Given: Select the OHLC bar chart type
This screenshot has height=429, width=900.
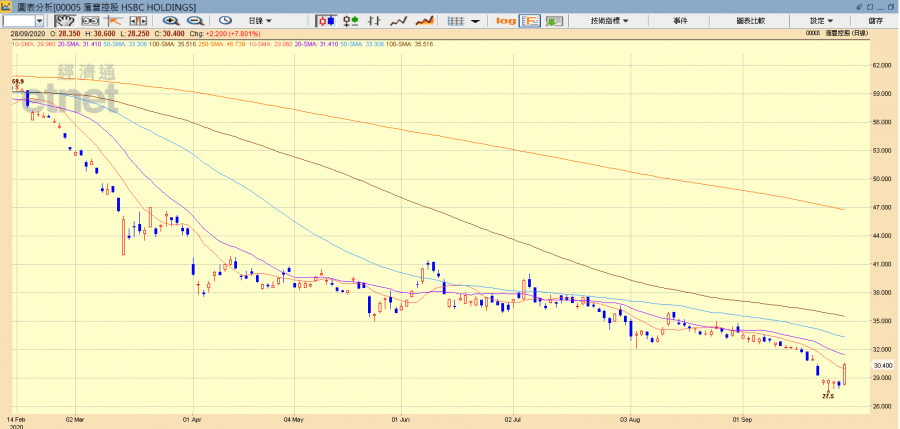Looking at the screenshot, I should 375,20.
